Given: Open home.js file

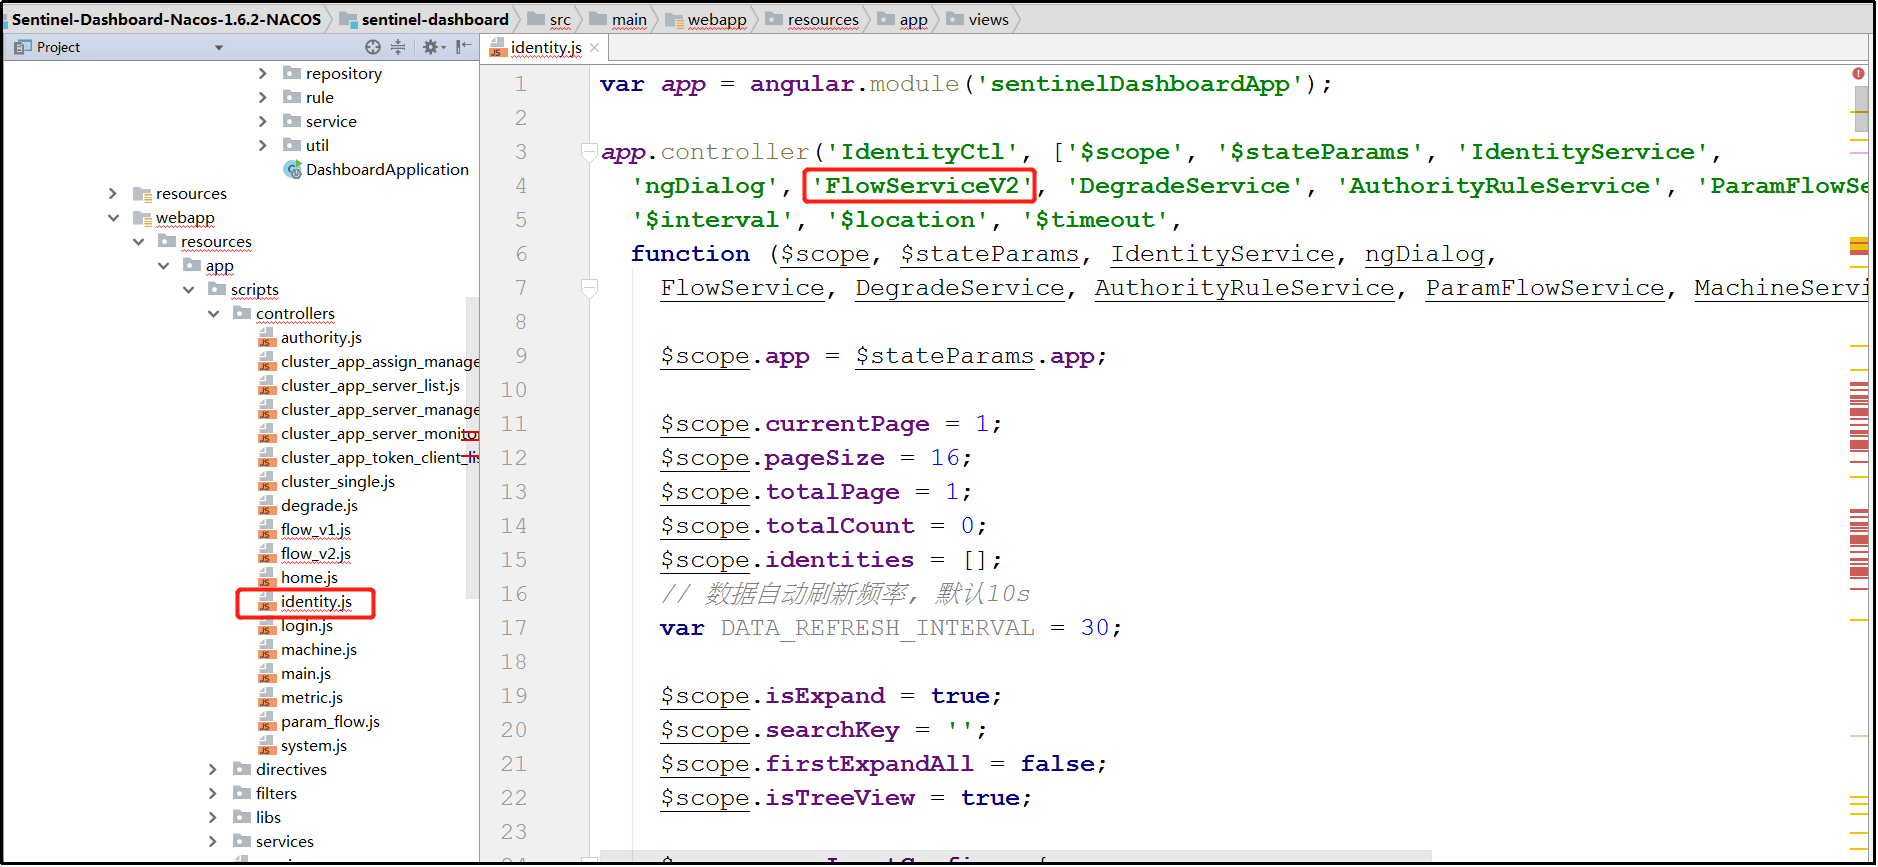Looking at the screenshot, I should (x=298, y=577).
